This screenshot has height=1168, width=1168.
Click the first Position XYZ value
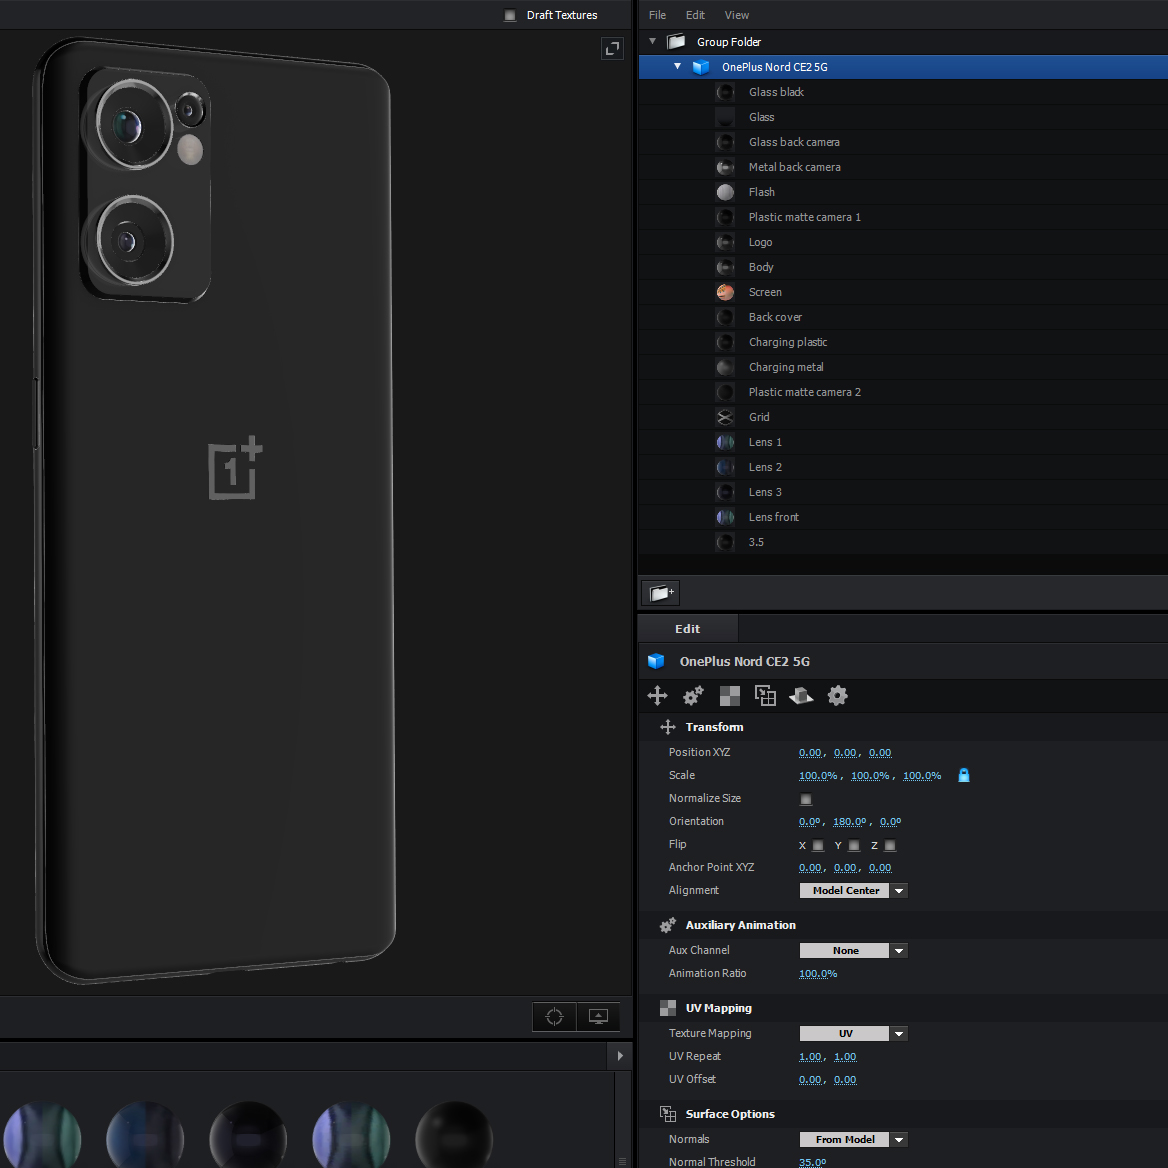pos(810,752)
